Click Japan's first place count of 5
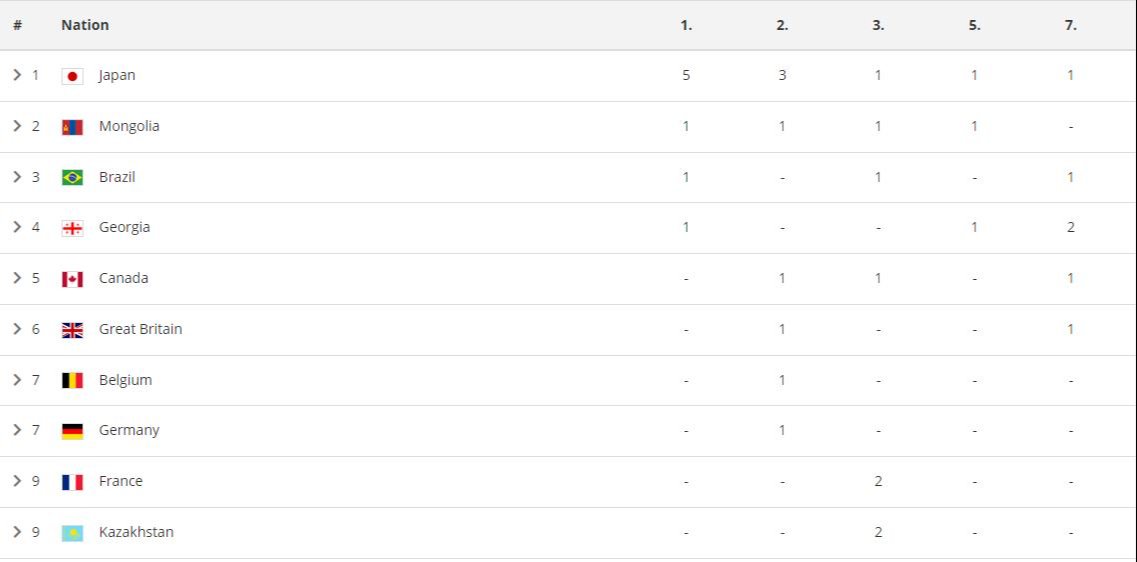 coord(686,75)
